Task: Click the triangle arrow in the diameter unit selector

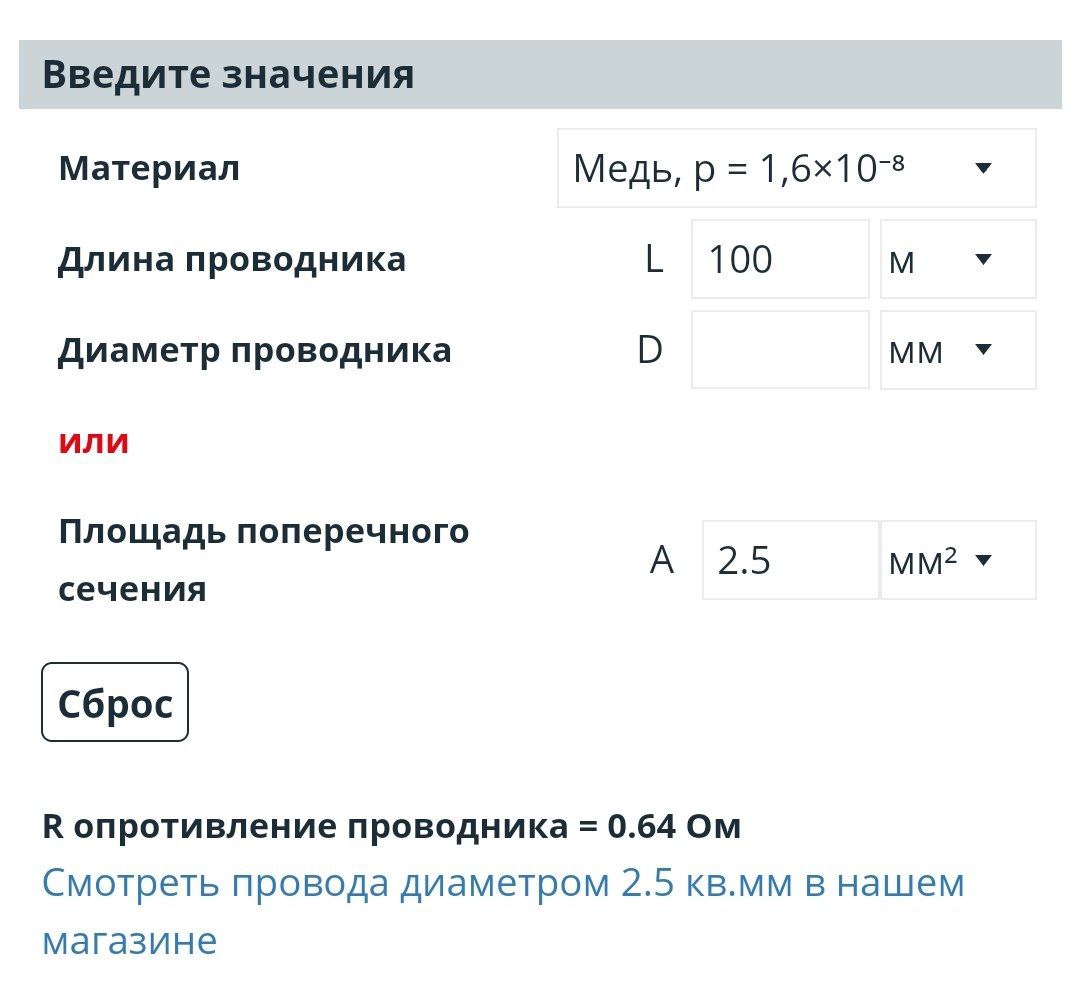Action: [984, 349]
